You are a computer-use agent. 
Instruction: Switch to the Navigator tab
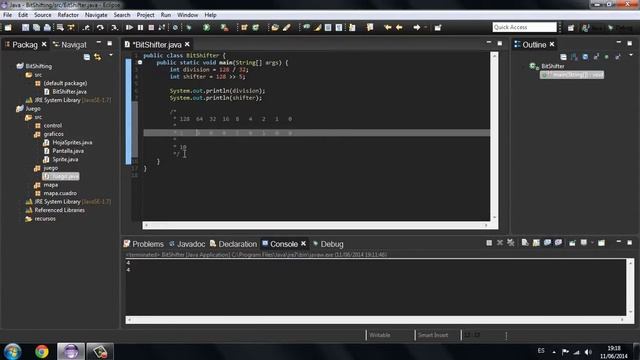coord(70,44)
